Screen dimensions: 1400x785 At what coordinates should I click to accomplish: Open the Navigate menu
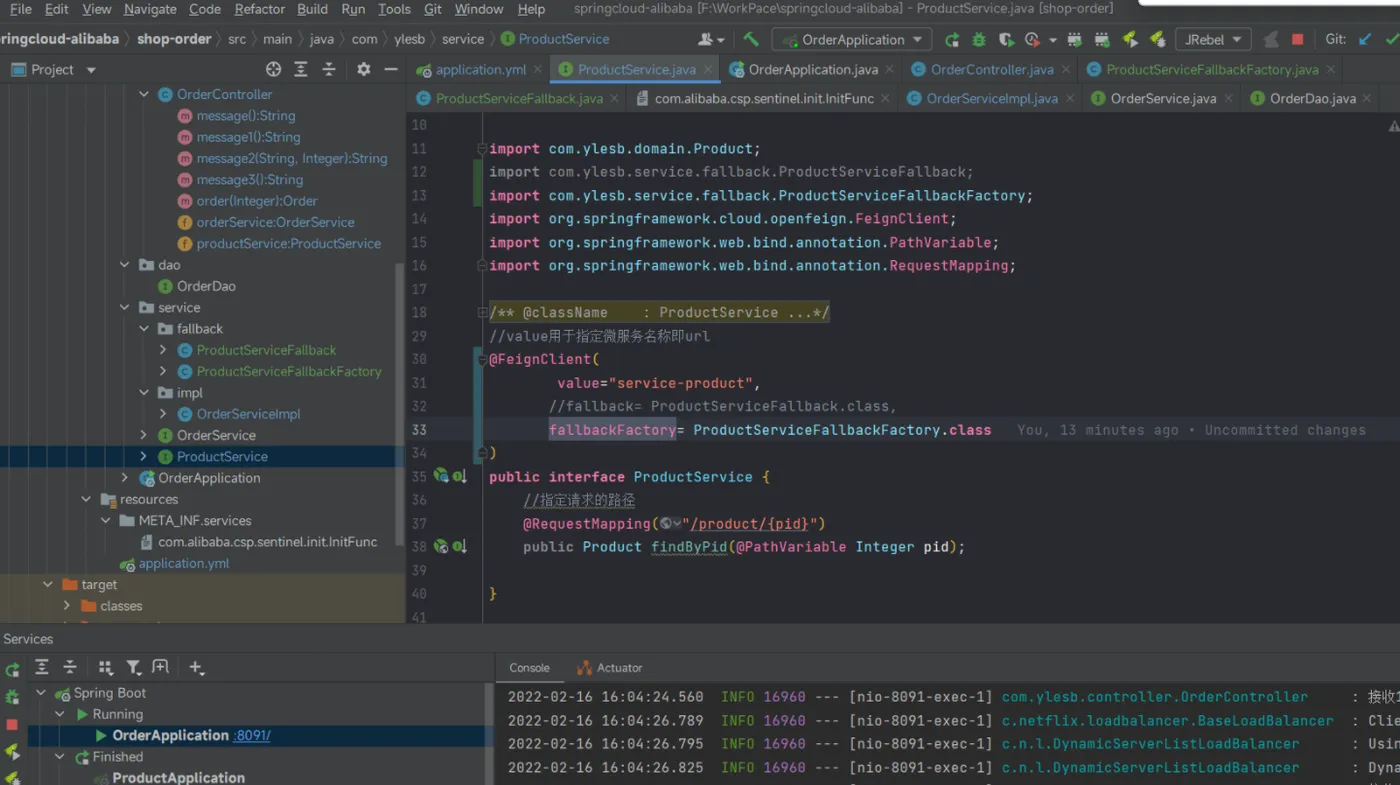click(150, 9)
